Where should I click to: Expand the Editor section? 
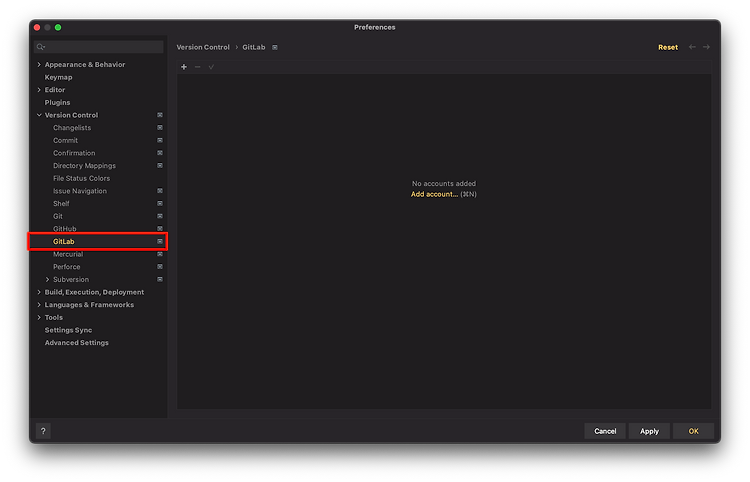click(x=39, y=90)
